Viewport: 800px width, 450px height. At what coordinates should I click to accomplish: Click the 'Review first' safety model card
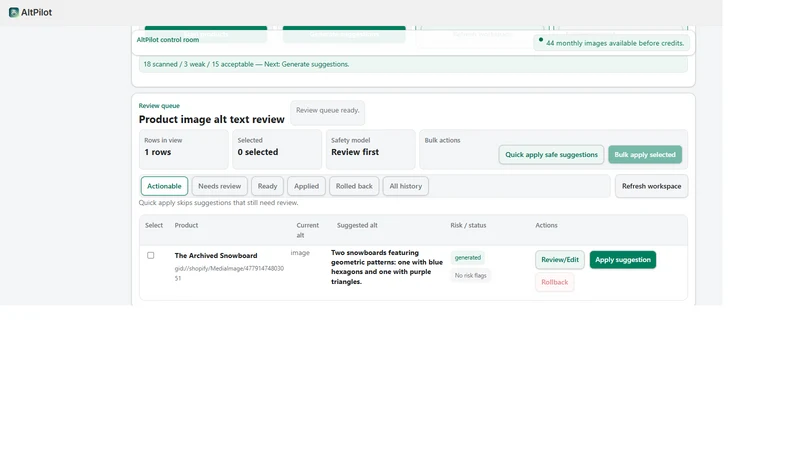click(x=370, y=149)
